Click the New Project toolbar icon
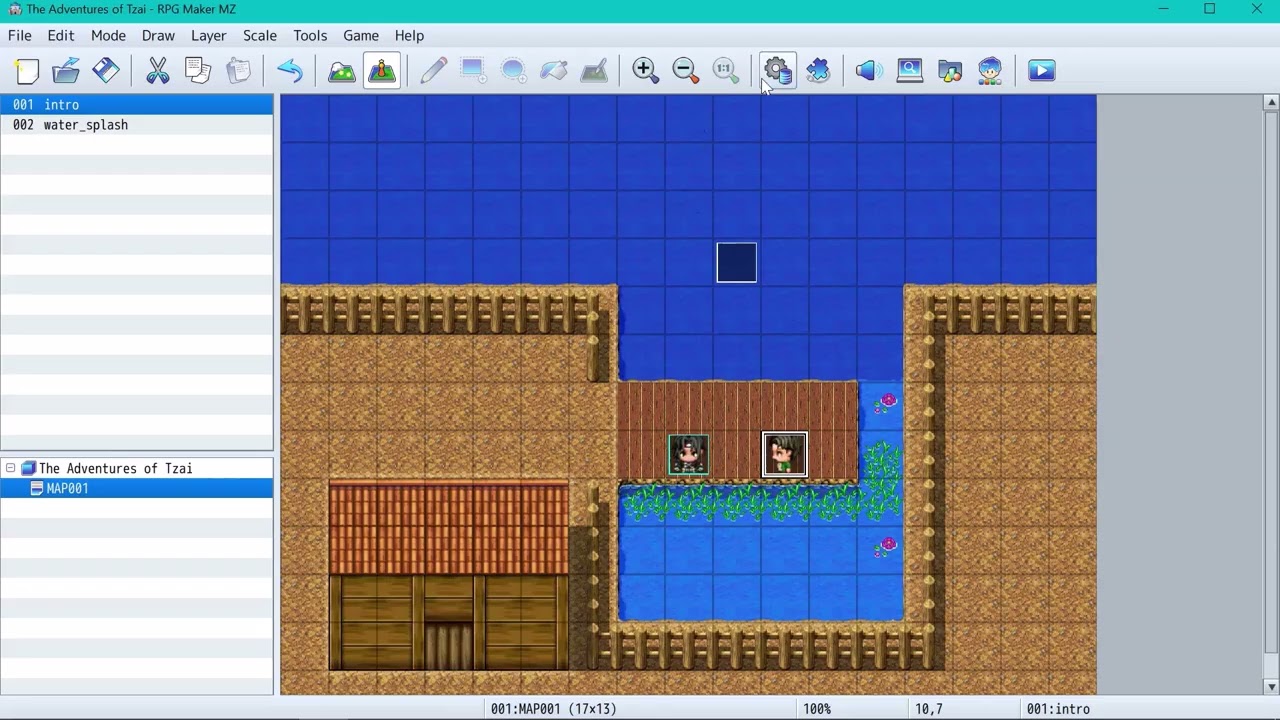1280x720 pixels. pos(27,71)
